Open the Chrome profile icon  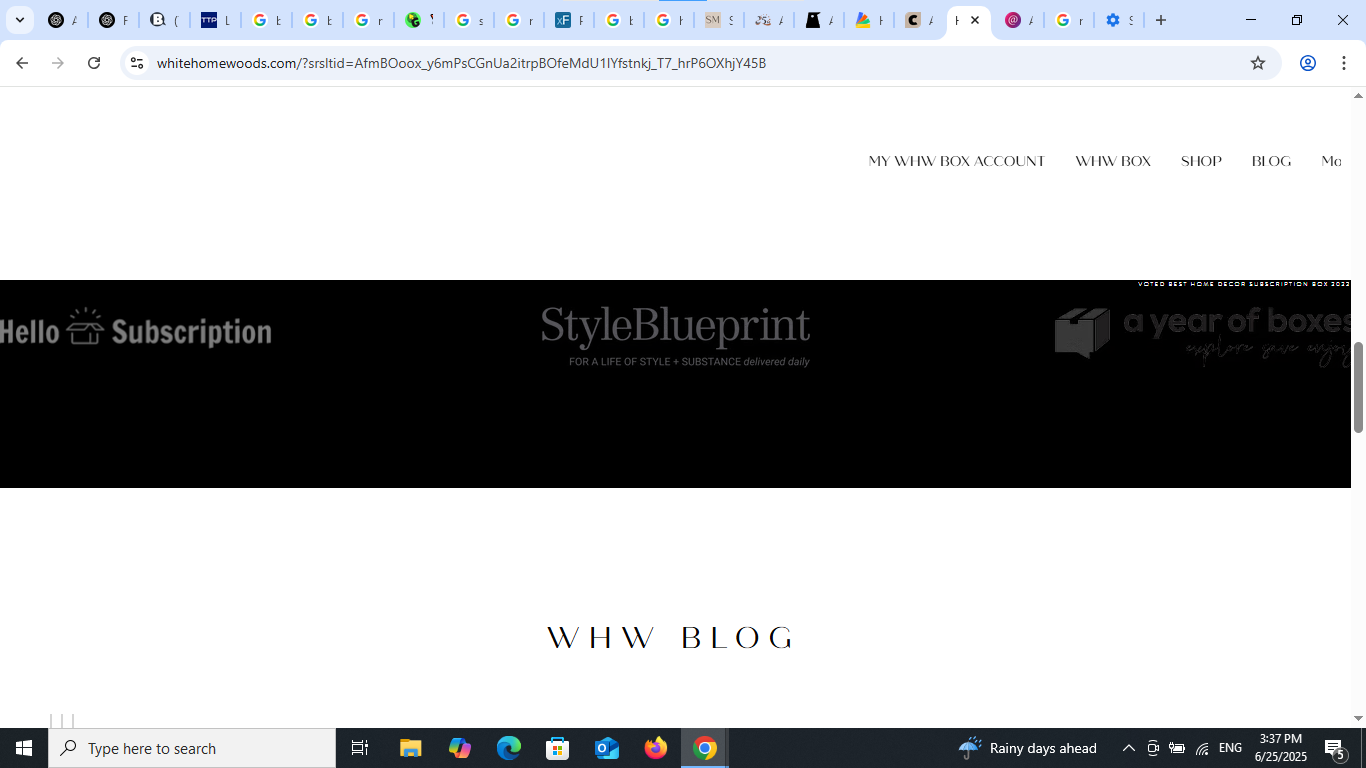(1307, 63)
